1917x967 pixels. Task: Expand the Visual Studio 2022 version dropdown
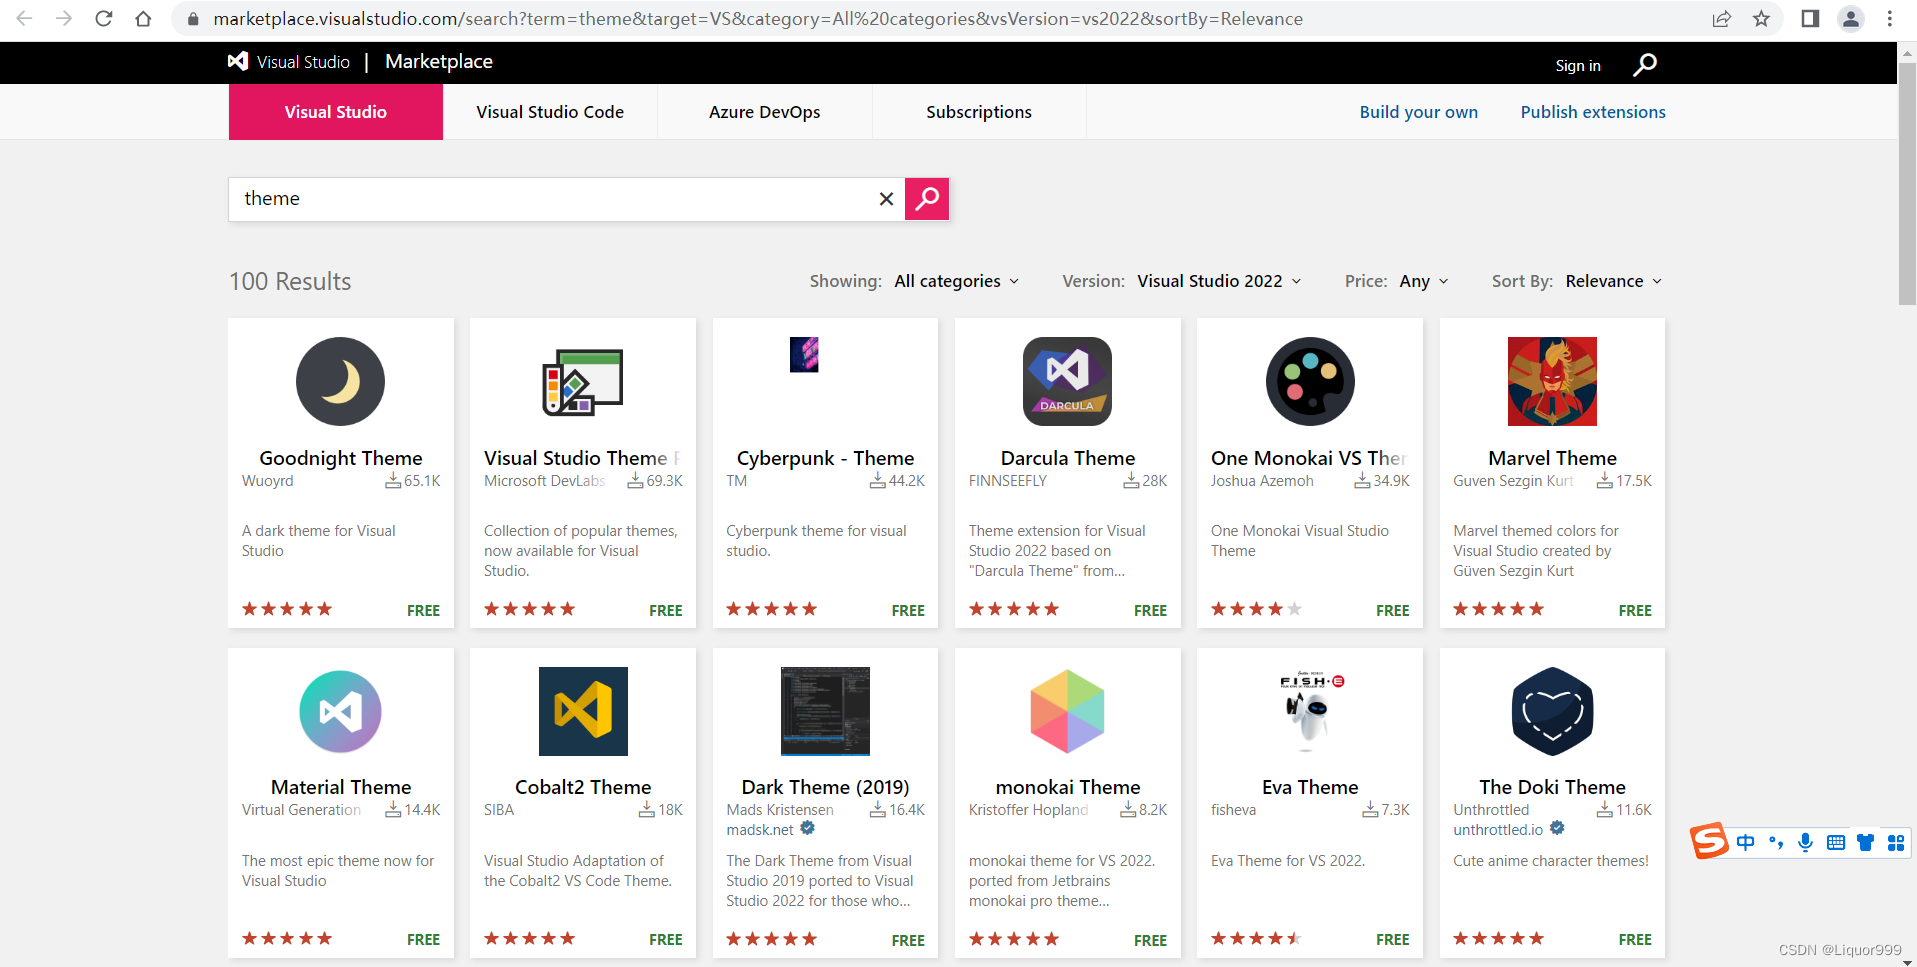pos(1219,281)
